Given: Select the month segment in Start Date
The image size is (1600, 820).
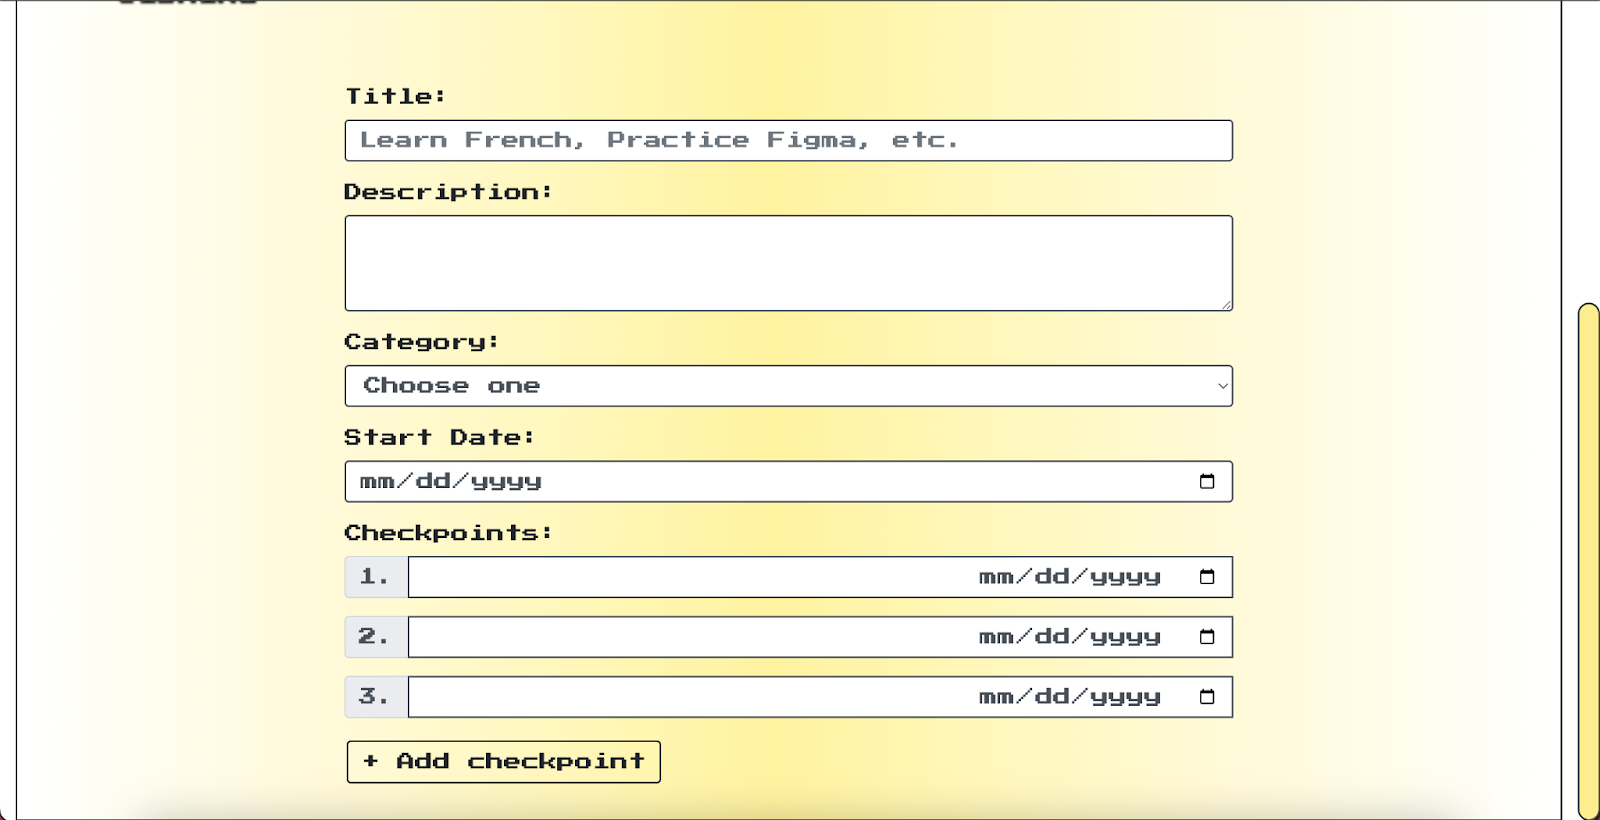Looking at the screenshot, I should (377, 482).
